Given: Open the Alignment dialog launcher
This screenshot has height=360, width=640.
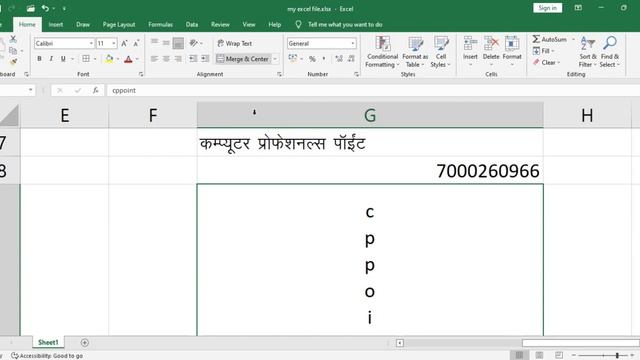Looking at the screenshot, I should point(279,74).
